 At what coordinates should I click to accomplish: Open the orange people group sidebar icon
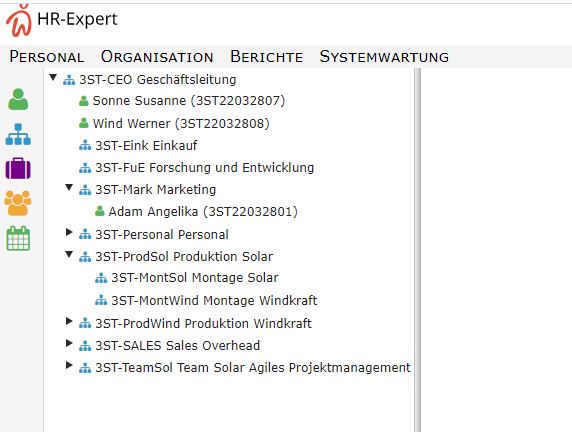pyautogui.click(x=18, y=203)
